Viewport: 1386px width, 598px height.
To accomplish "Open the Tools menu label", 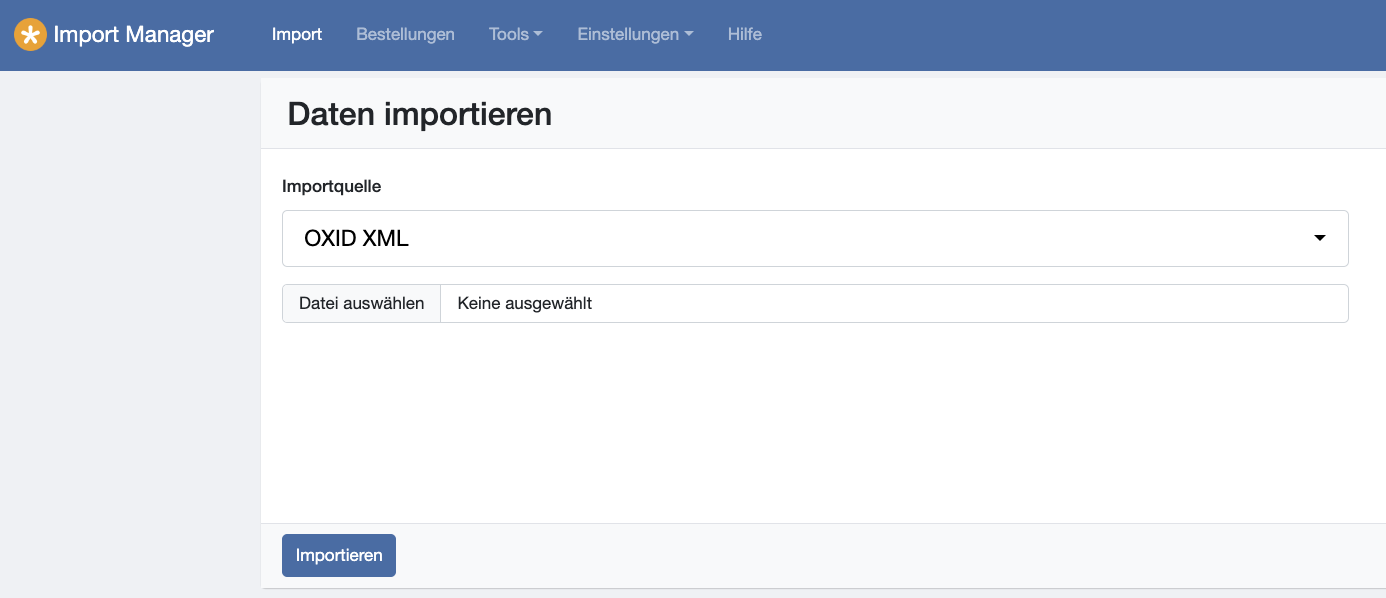I will point(508,34).
